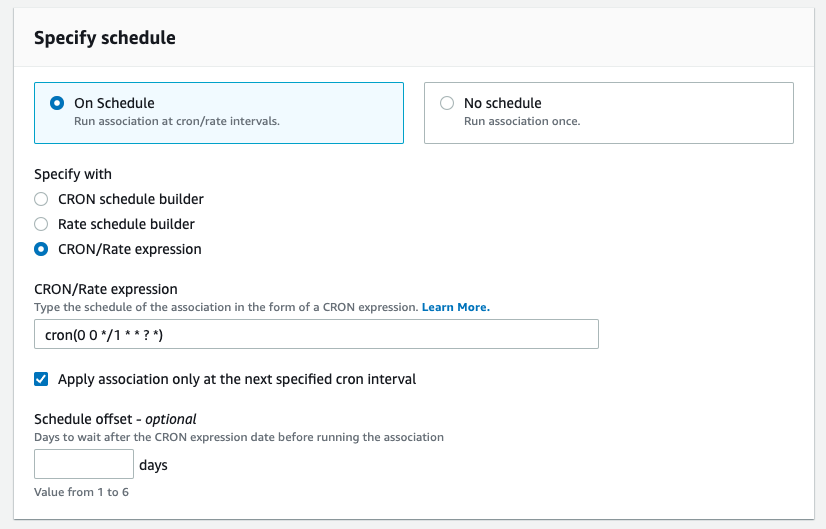Click the "Run association once." description text

tap(522, 121)
